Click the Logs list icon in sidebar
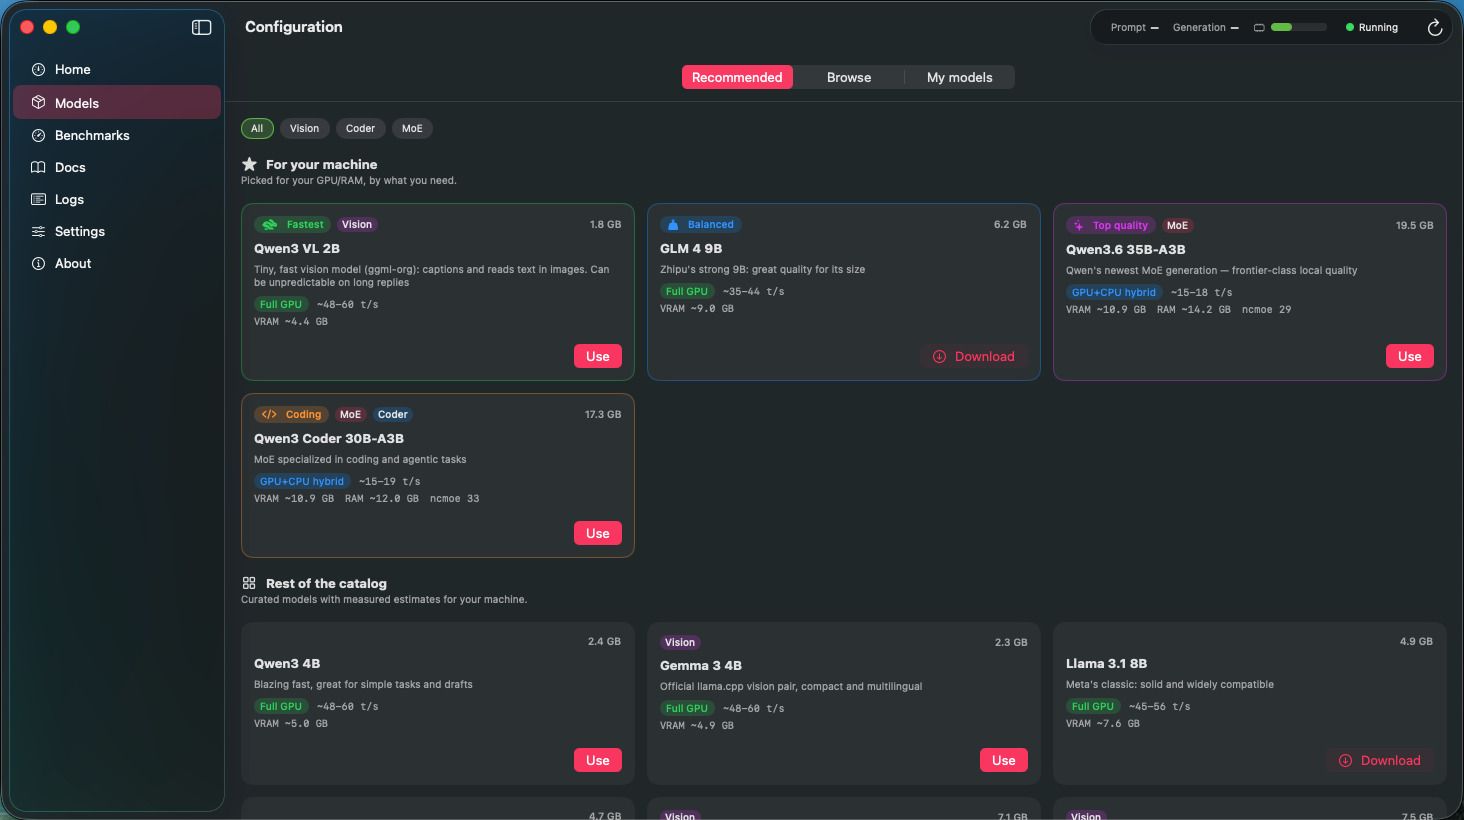 click(38, 200)
